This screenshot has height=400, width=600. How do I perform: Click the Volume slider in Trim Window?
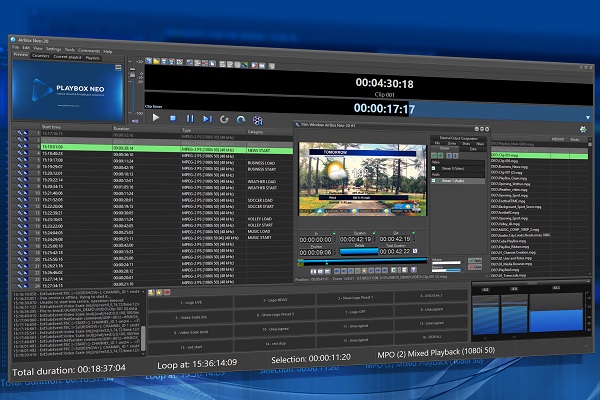click(446, 263)
